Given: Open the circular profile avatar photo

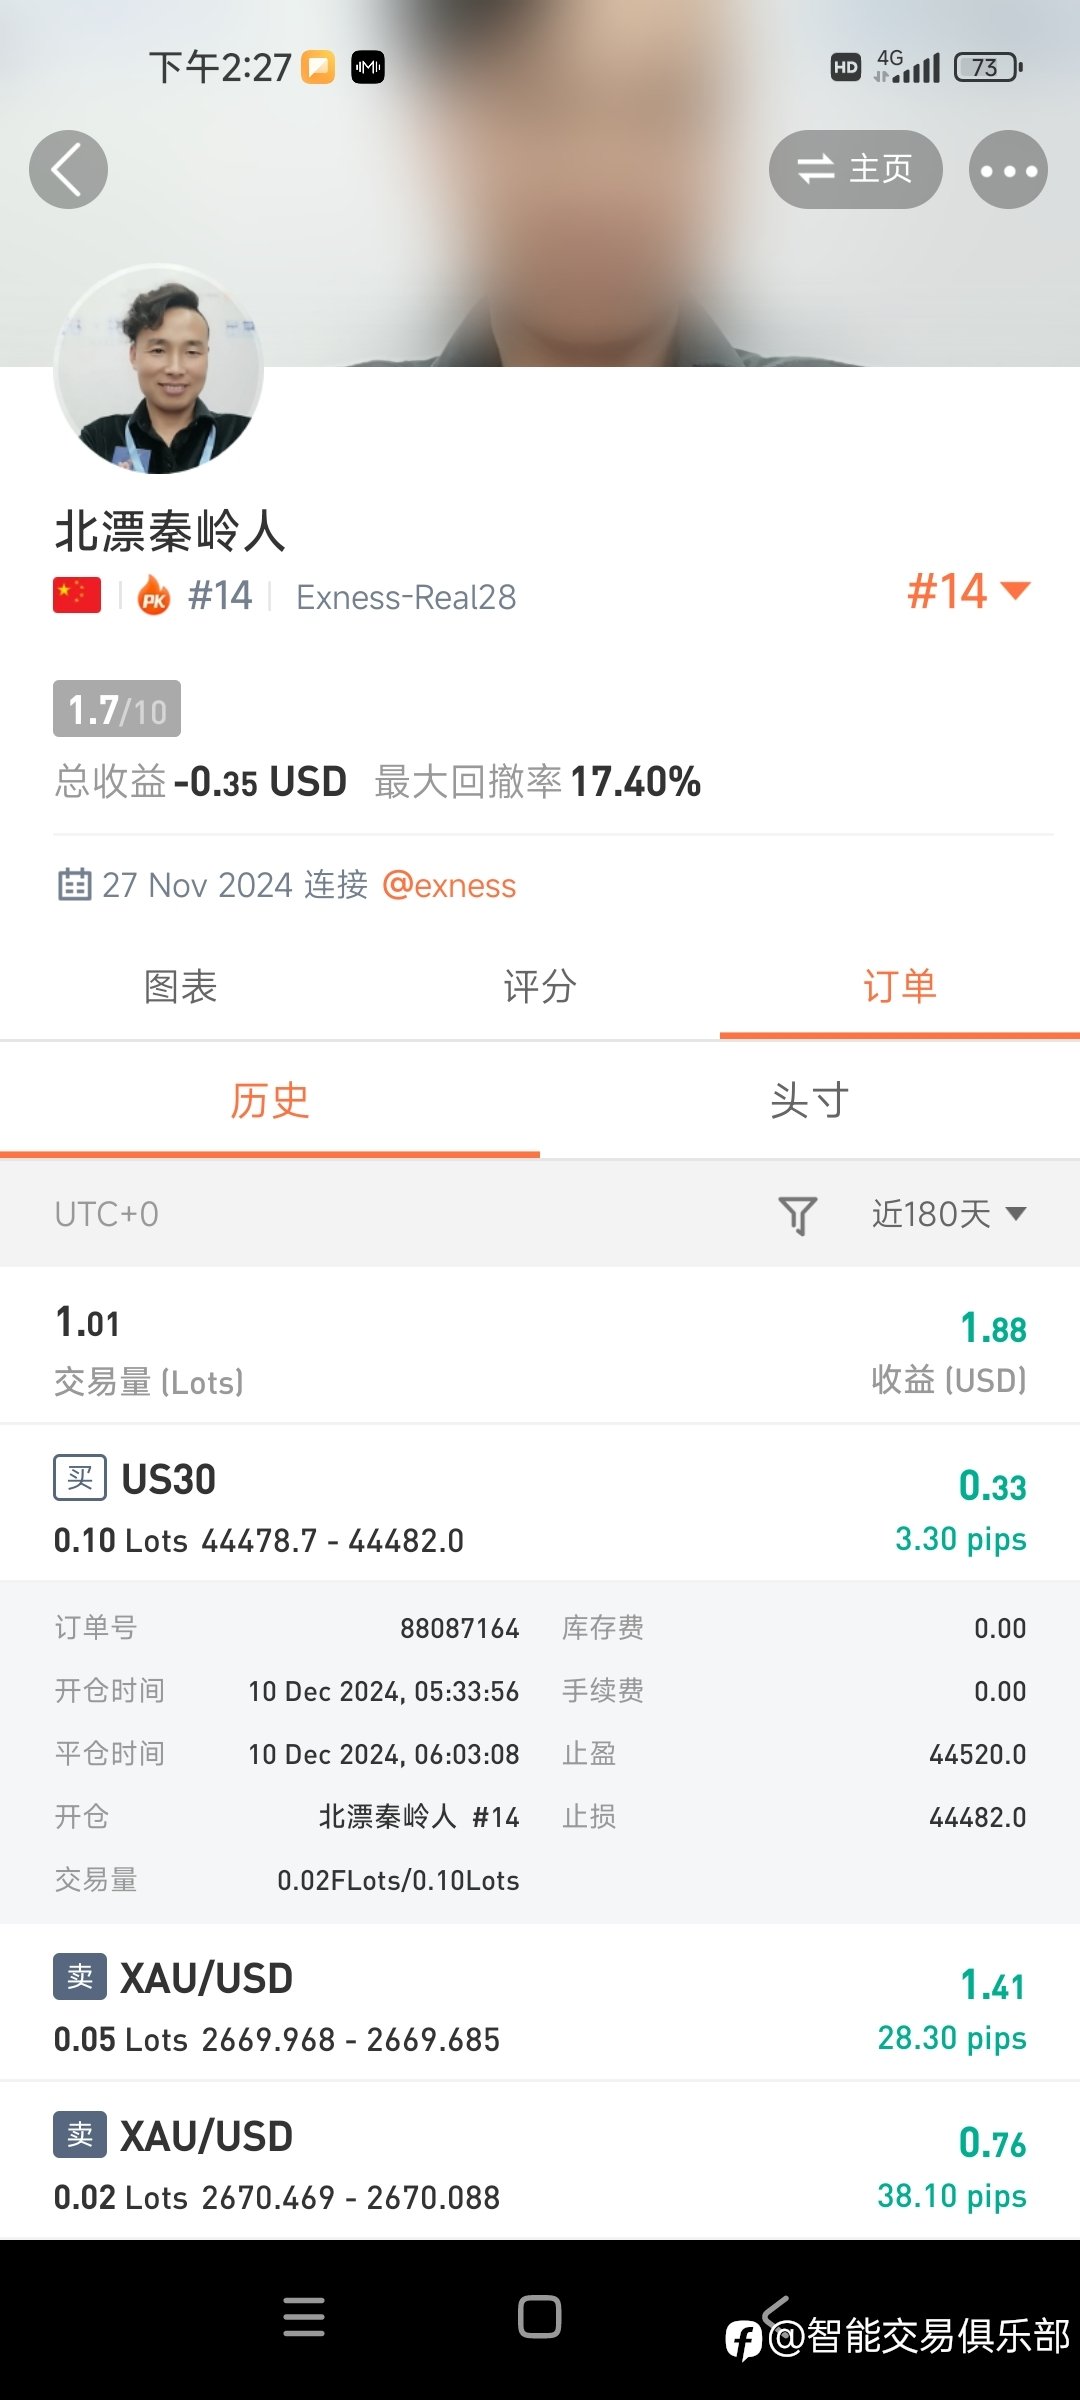Looking at the screenshot, I should click(x=158, y=369).
